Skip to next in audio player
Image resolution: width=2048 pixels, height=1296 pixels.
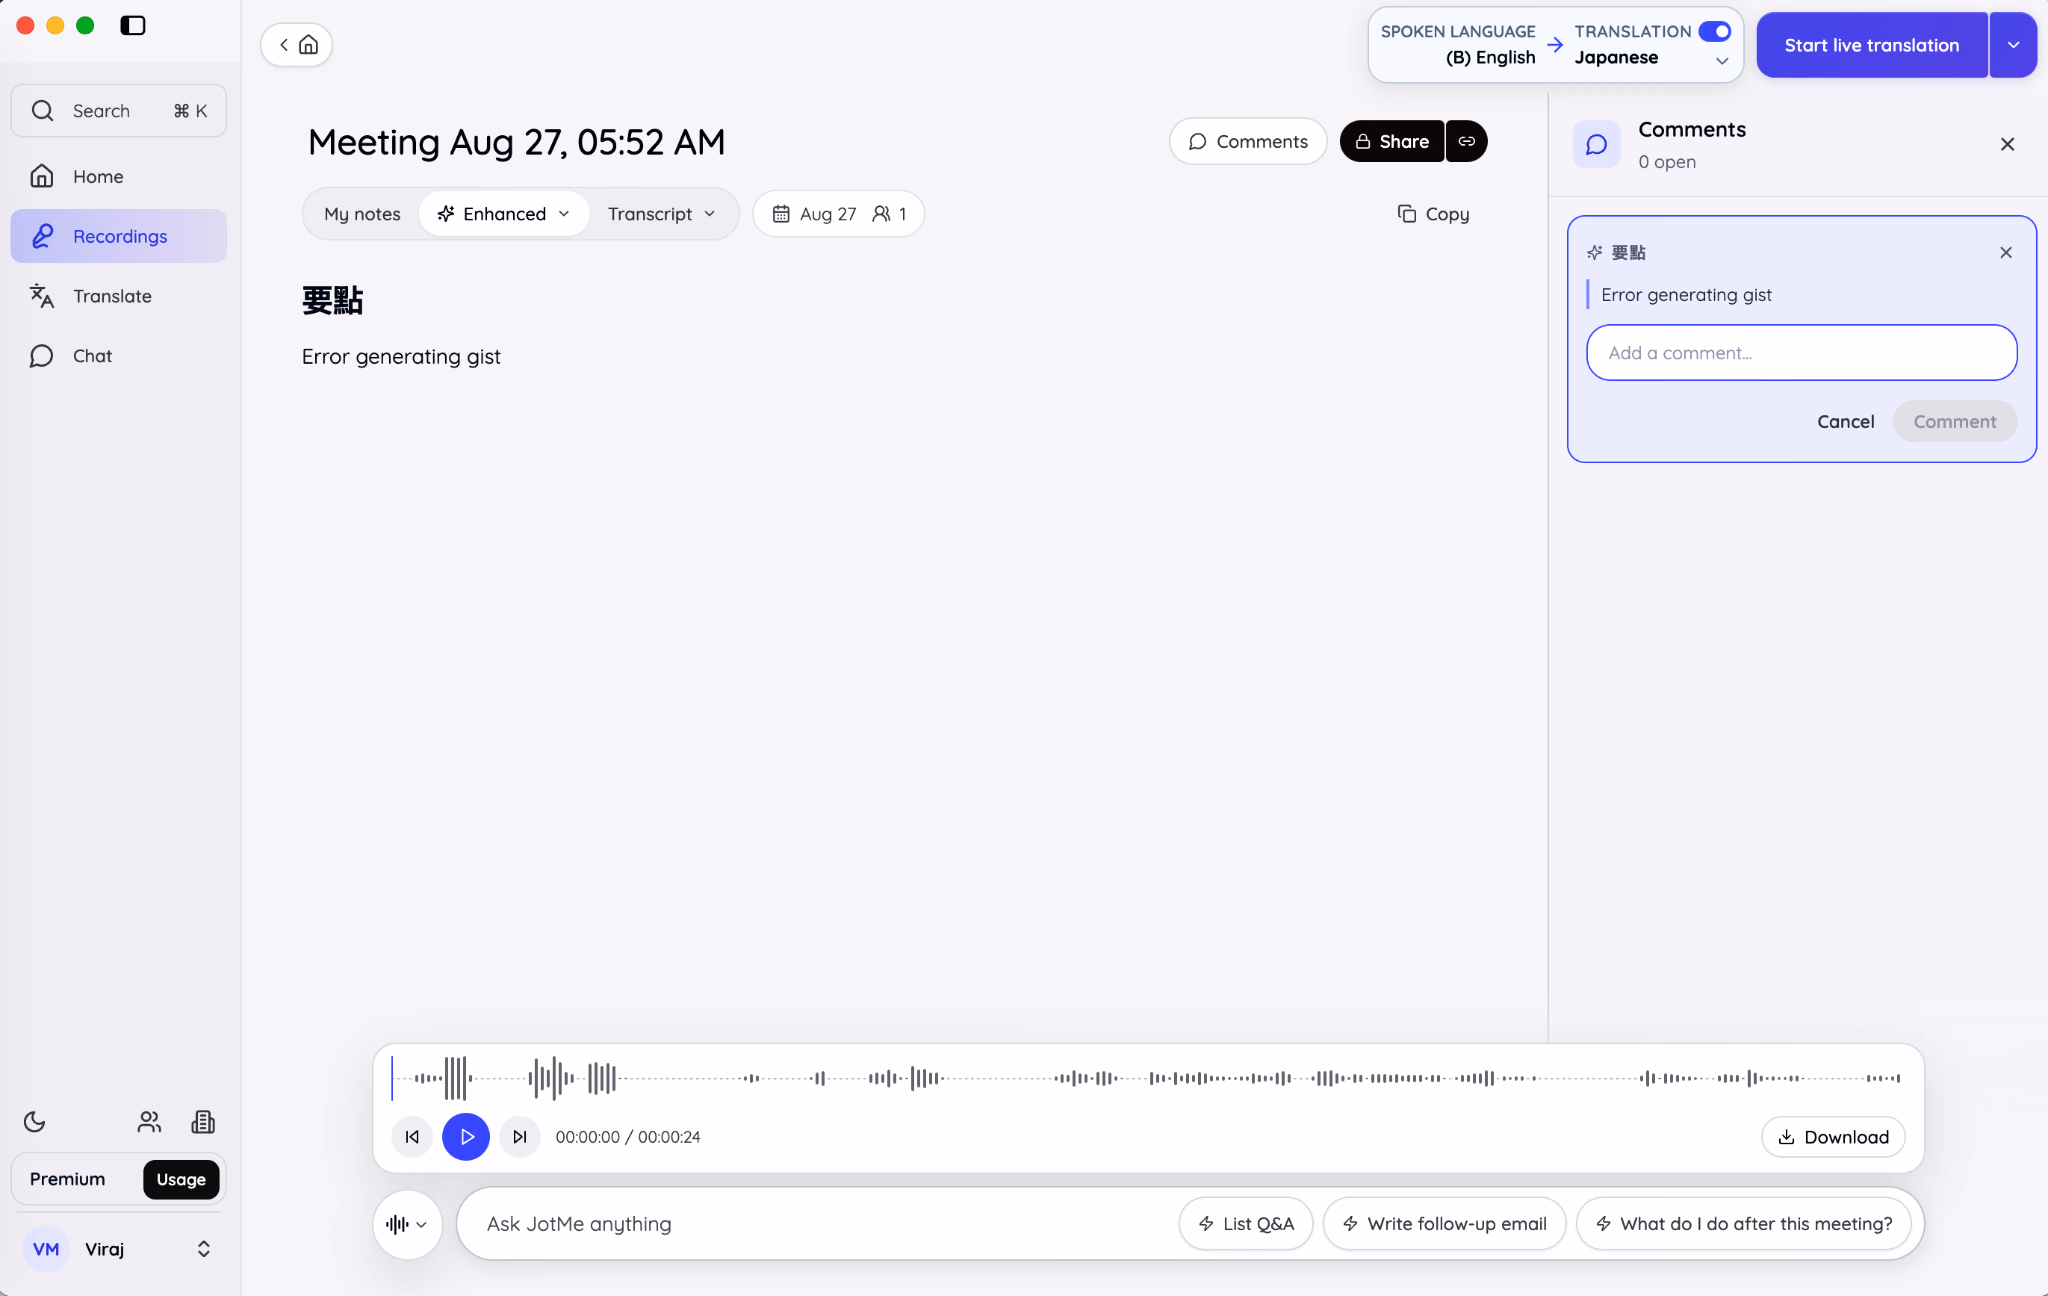pyautogui.click(x=520, y=1136)
